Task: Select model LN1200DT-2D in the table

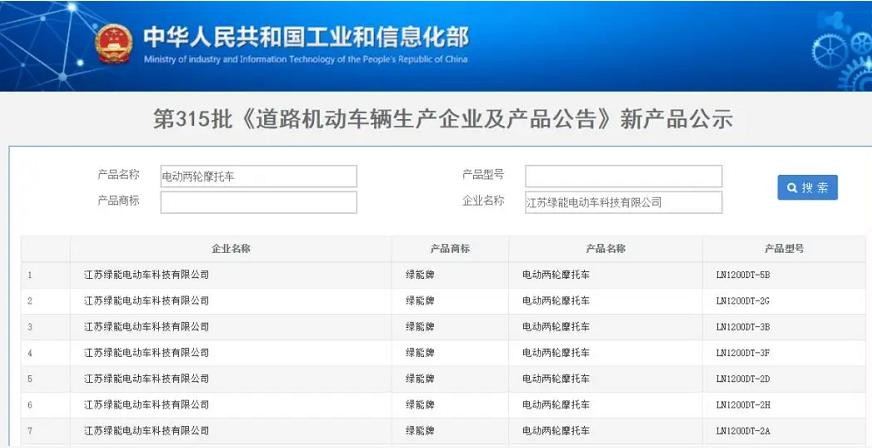Action: click(743, 379)
